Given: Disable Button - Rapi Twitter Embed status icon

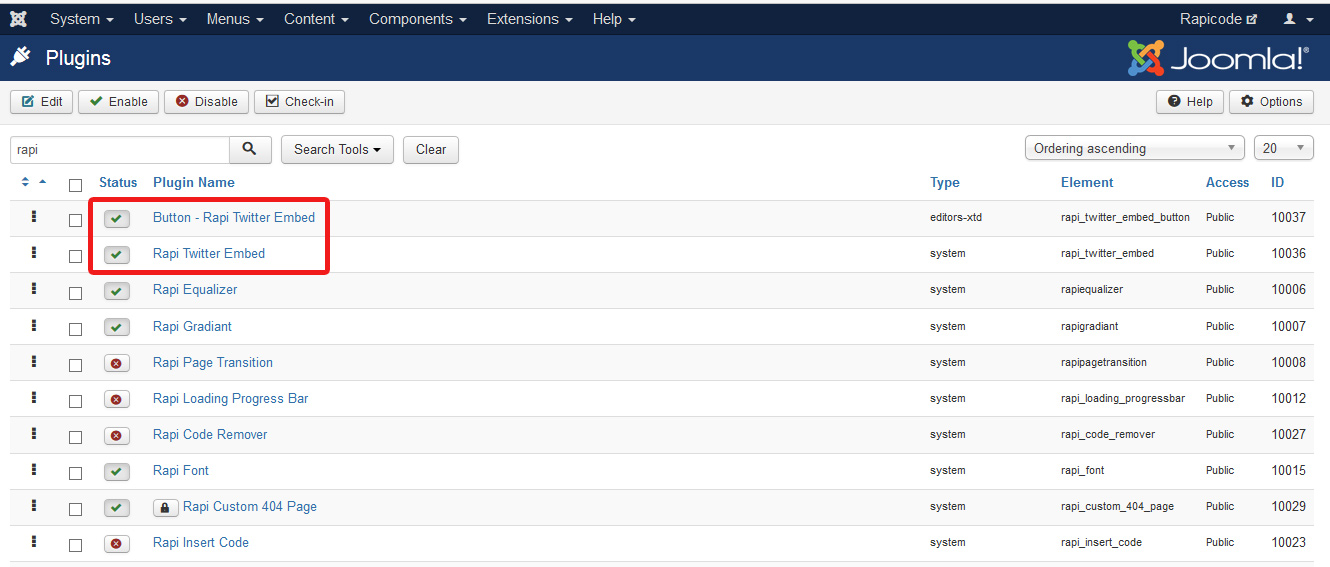Looking at the screenshot, I should 117,219.
